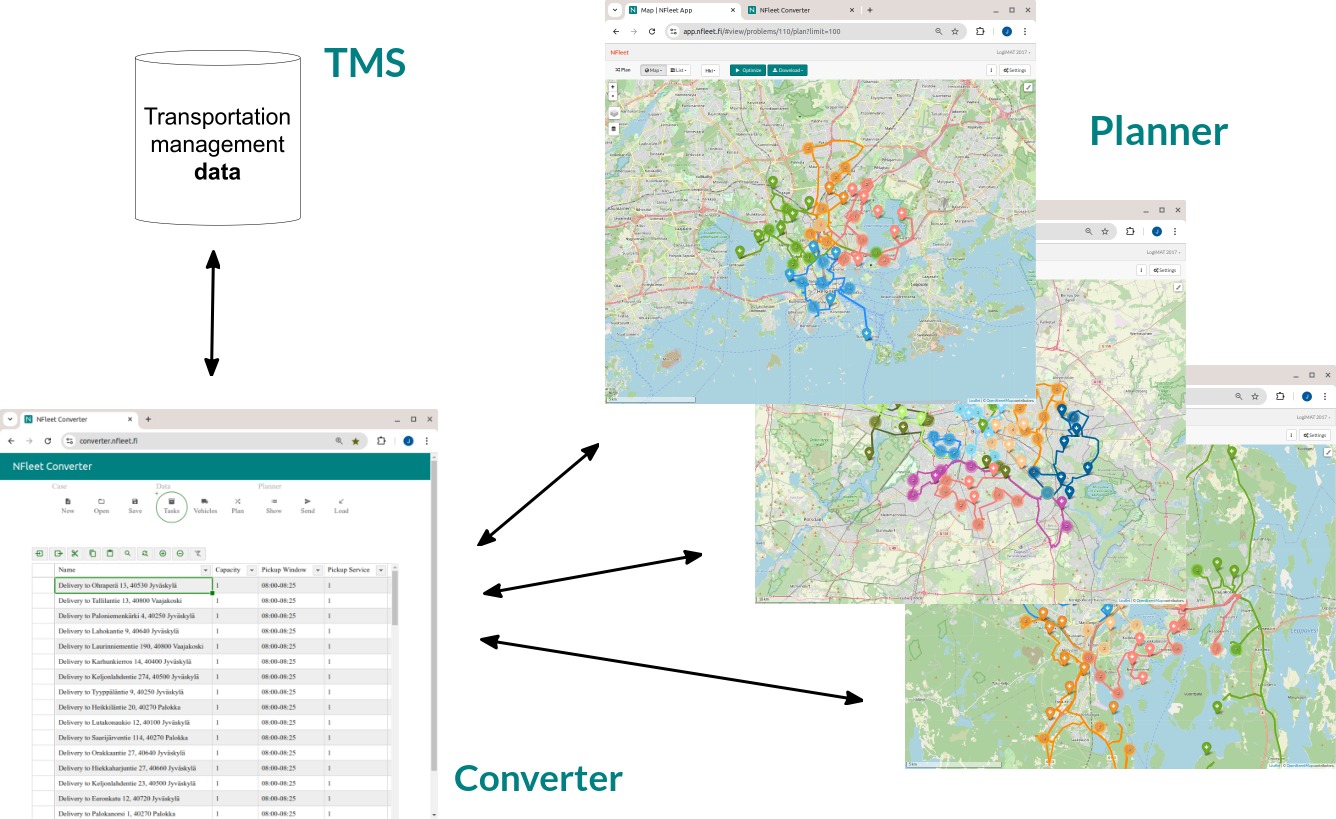1336x819 pixels.
Task: Click Show under the Planner group
Action: click(x=274, y=505)
